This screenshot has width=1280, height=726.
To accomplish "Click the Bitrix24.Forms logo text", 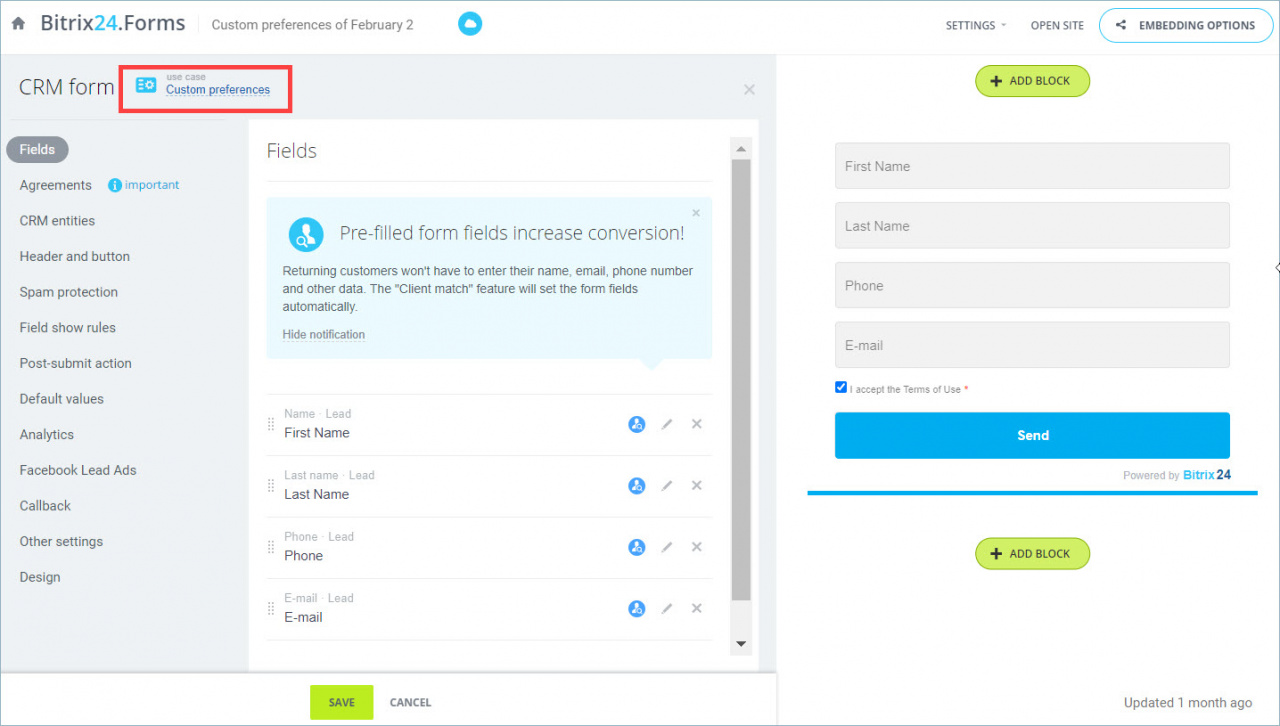I will 112,24.
